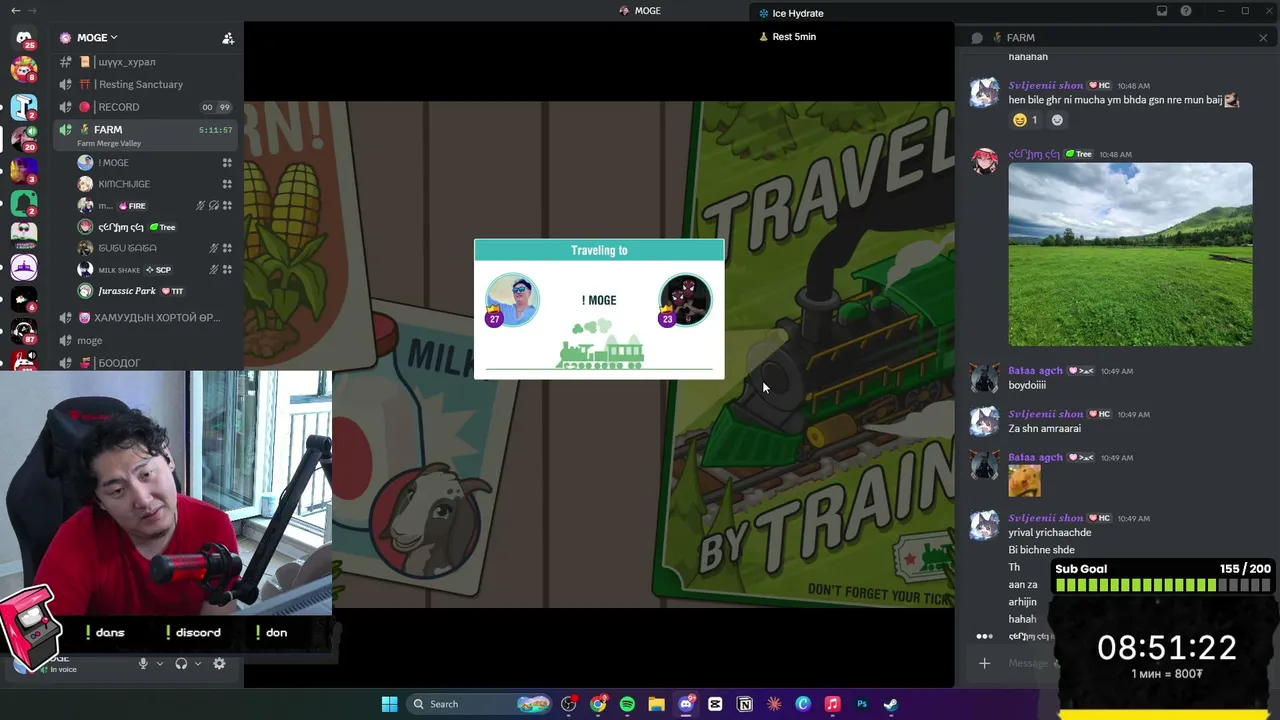Viewport: 1280px width, 720px height.
Task: Open Discord user settings gear
Action: (x=219, y=663)
